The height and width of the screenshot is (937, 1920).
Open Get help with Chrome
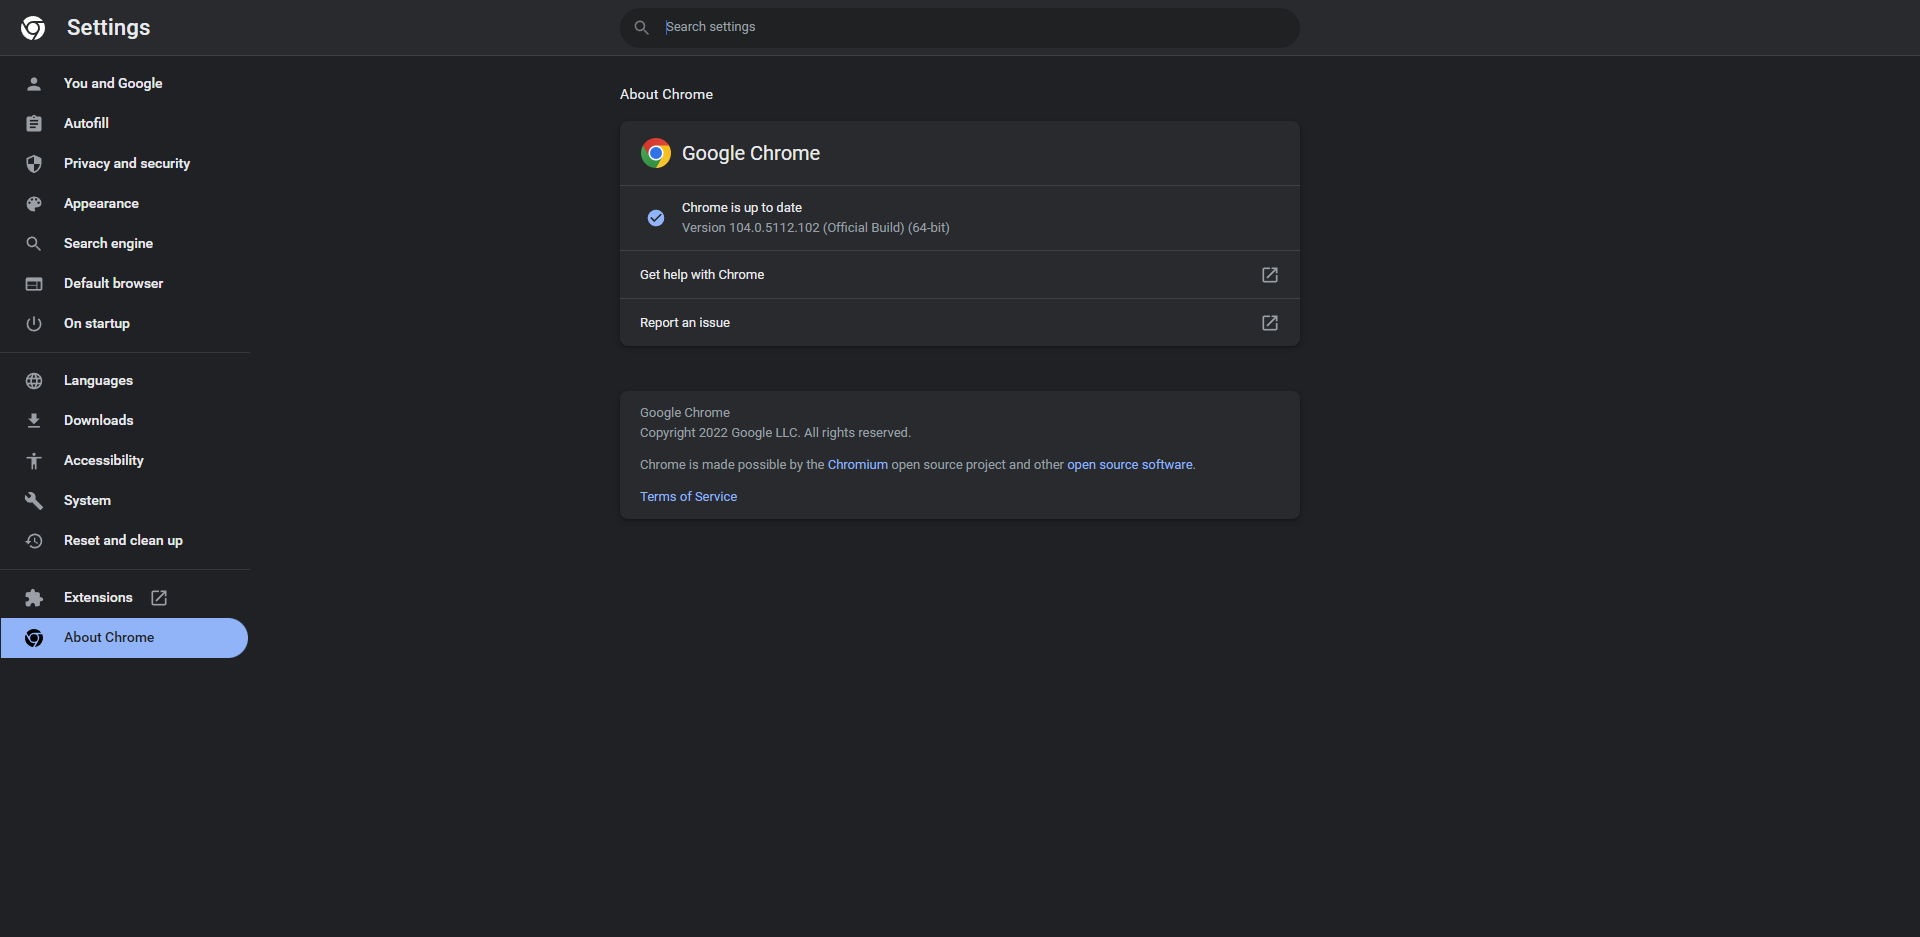960,275
